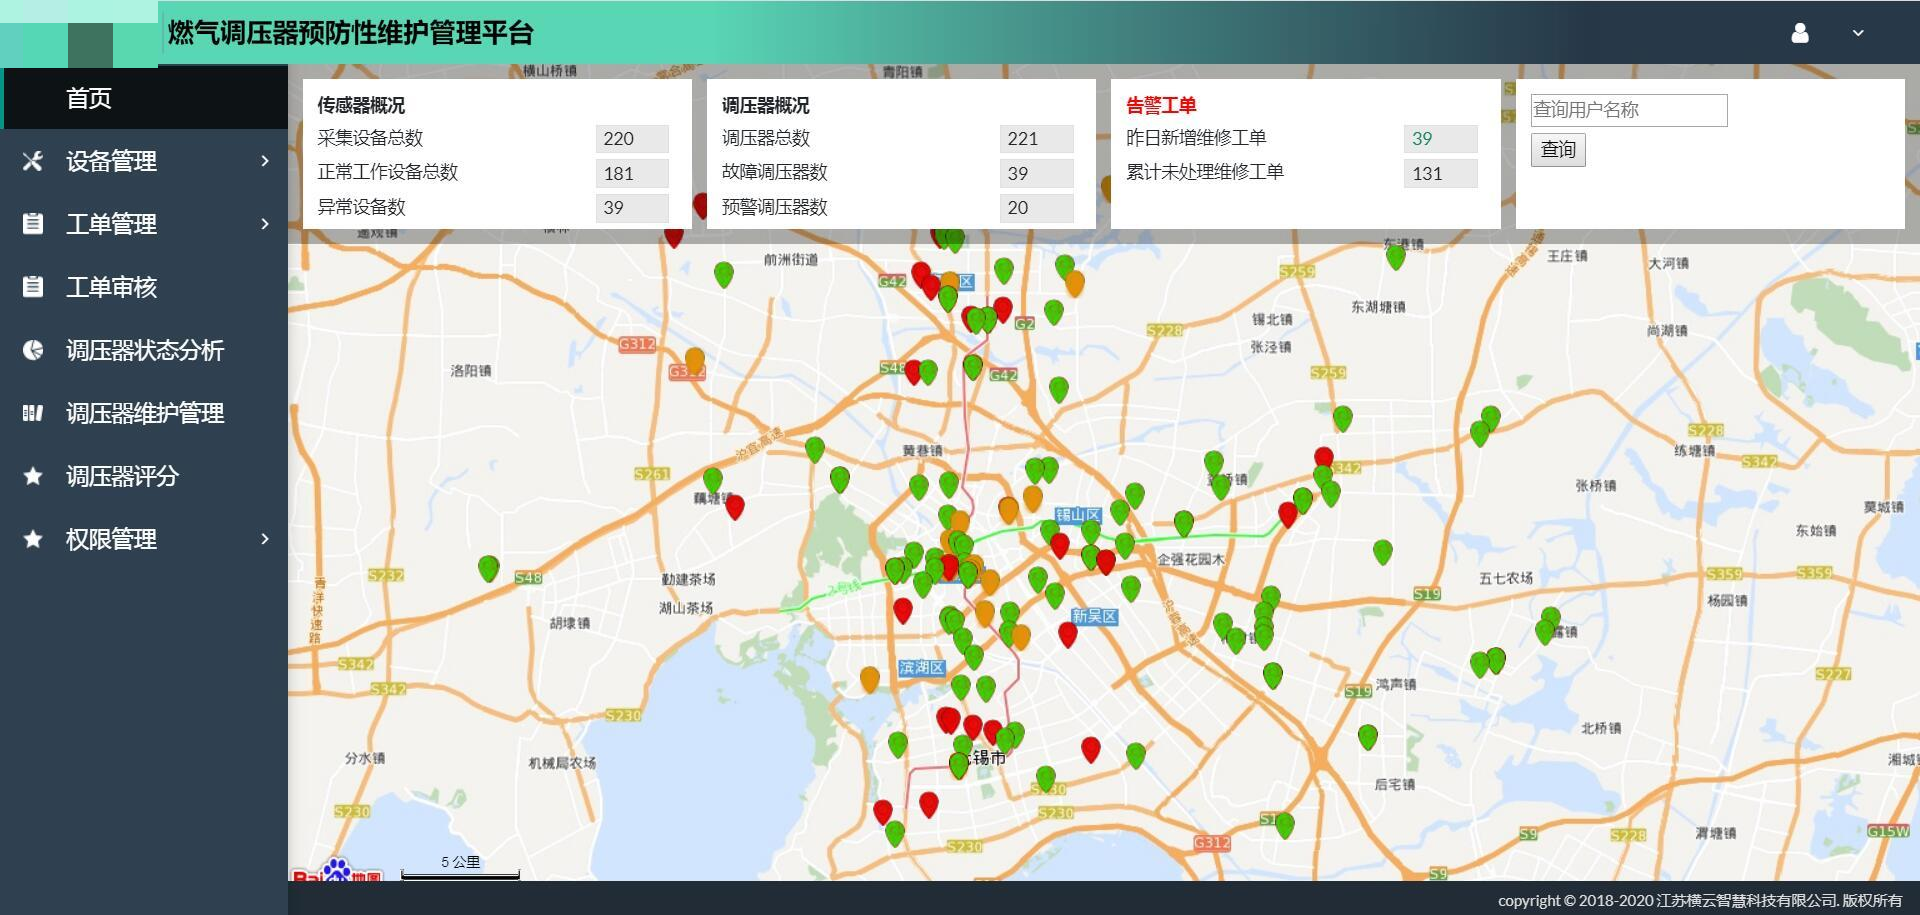Click the 5 公里 map scale bar
Image resolution: width=1920 pixels, height=915 pixels.
(460, 868)
